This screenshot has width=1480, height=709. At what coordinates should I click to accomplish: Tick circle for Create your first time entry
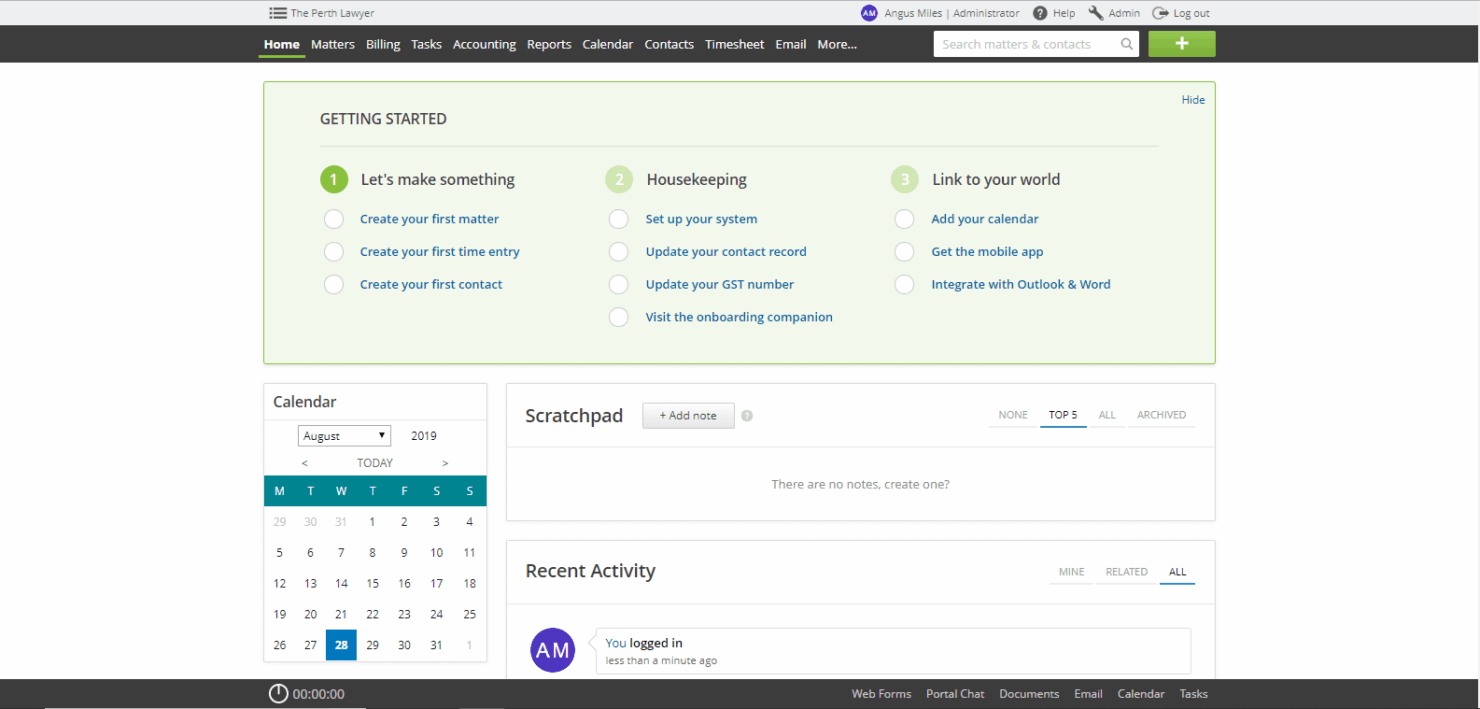click(334, 252)
